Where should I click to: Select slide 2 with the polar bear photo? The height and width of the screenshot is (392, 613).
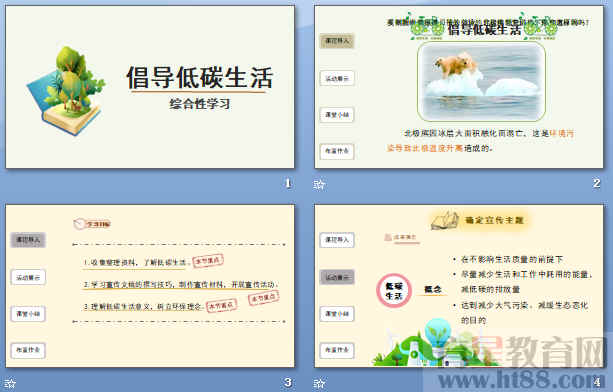(x=459, y=87)
